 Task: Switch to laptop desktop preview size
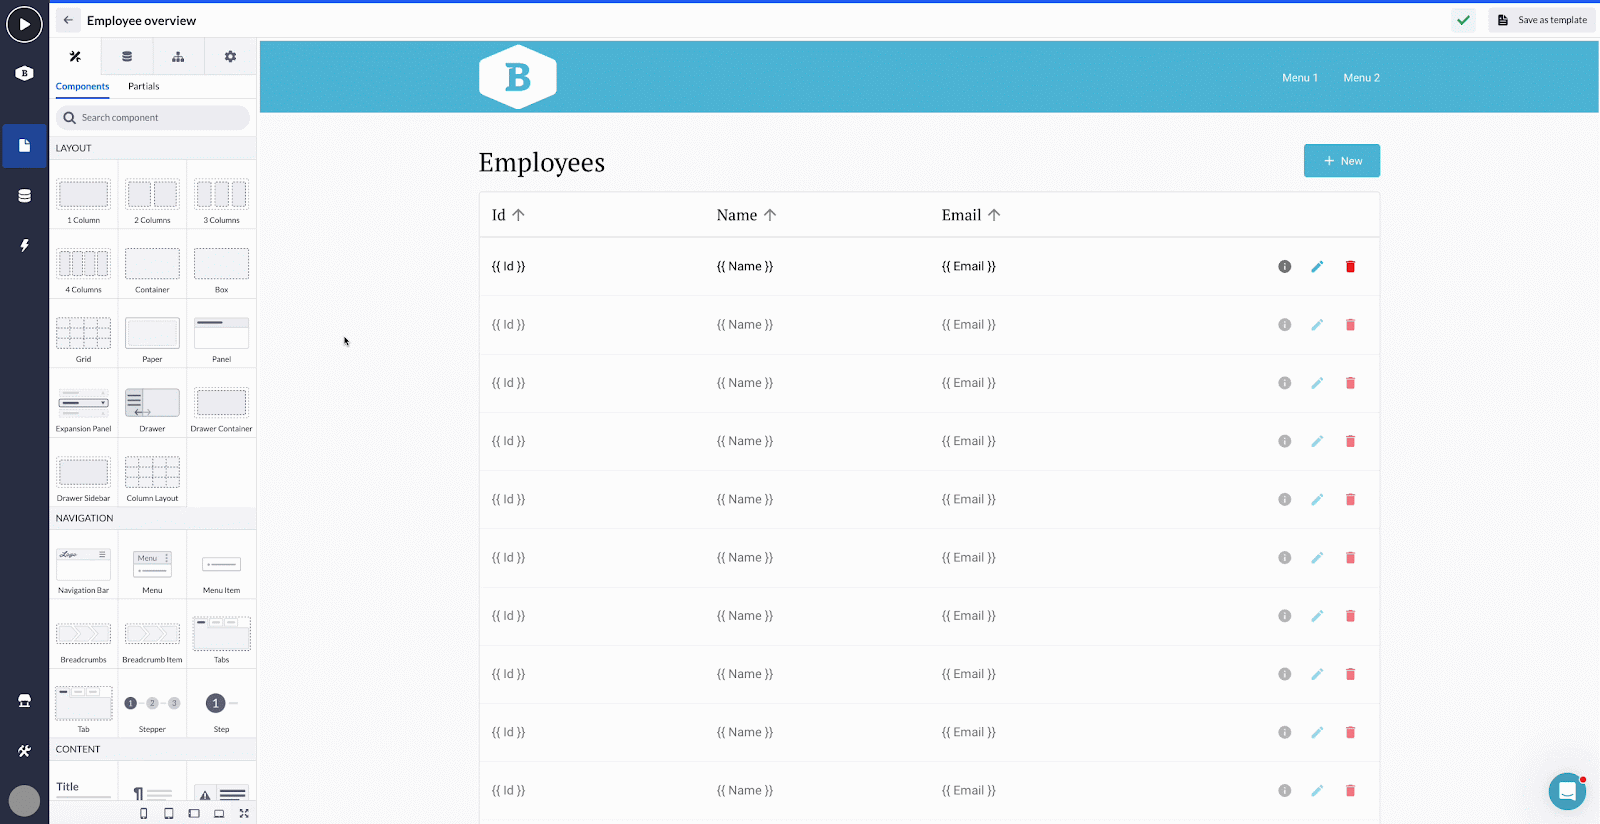click(x=219, y=814)
